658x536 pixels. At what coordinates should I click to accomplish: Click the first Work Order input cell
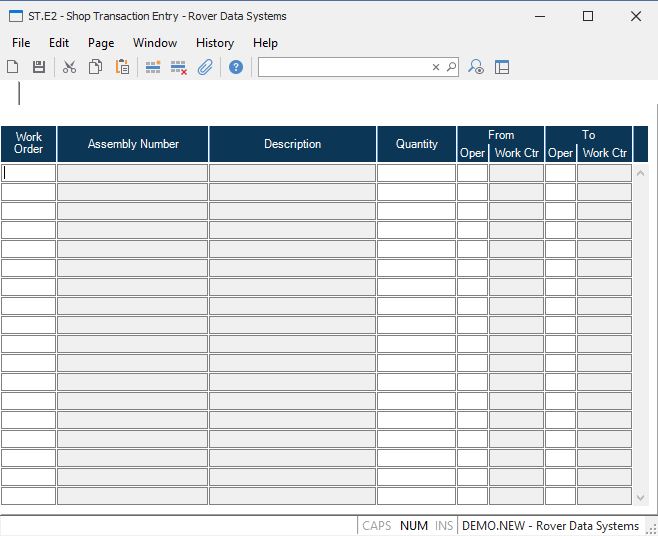(x=29, y=173)
